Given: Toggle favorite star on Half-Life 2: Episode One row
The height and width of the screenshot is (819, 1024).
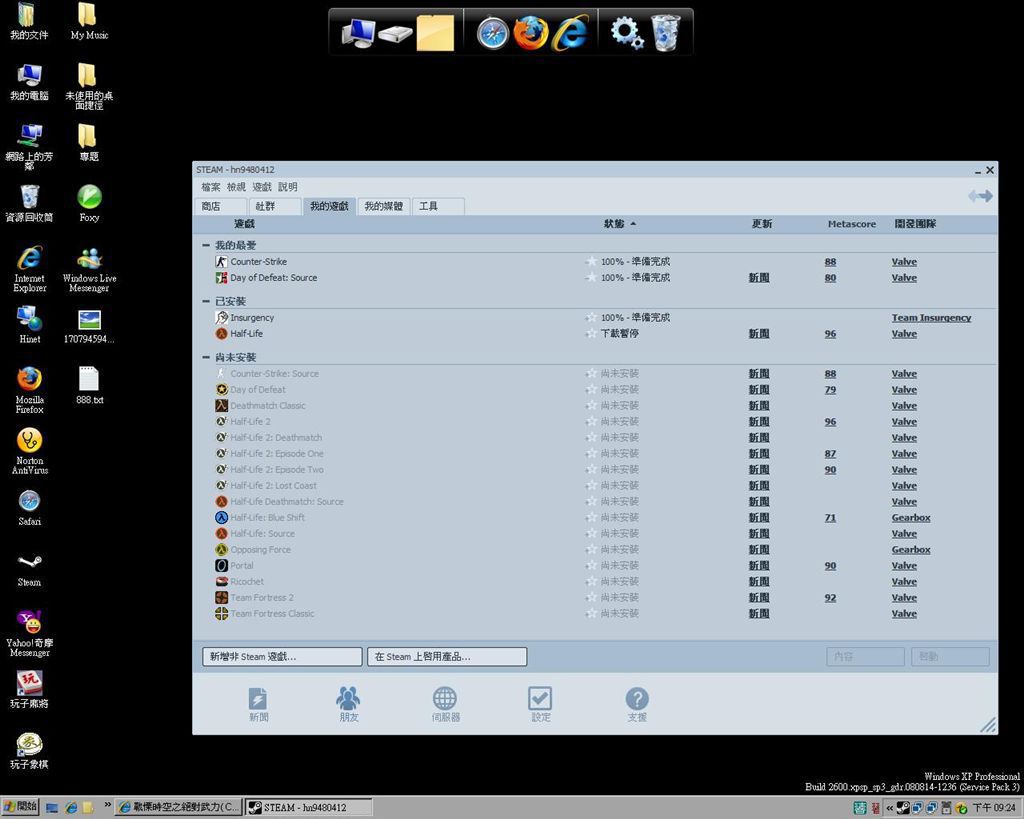Looking at the screenshot, I should (591, 453).
